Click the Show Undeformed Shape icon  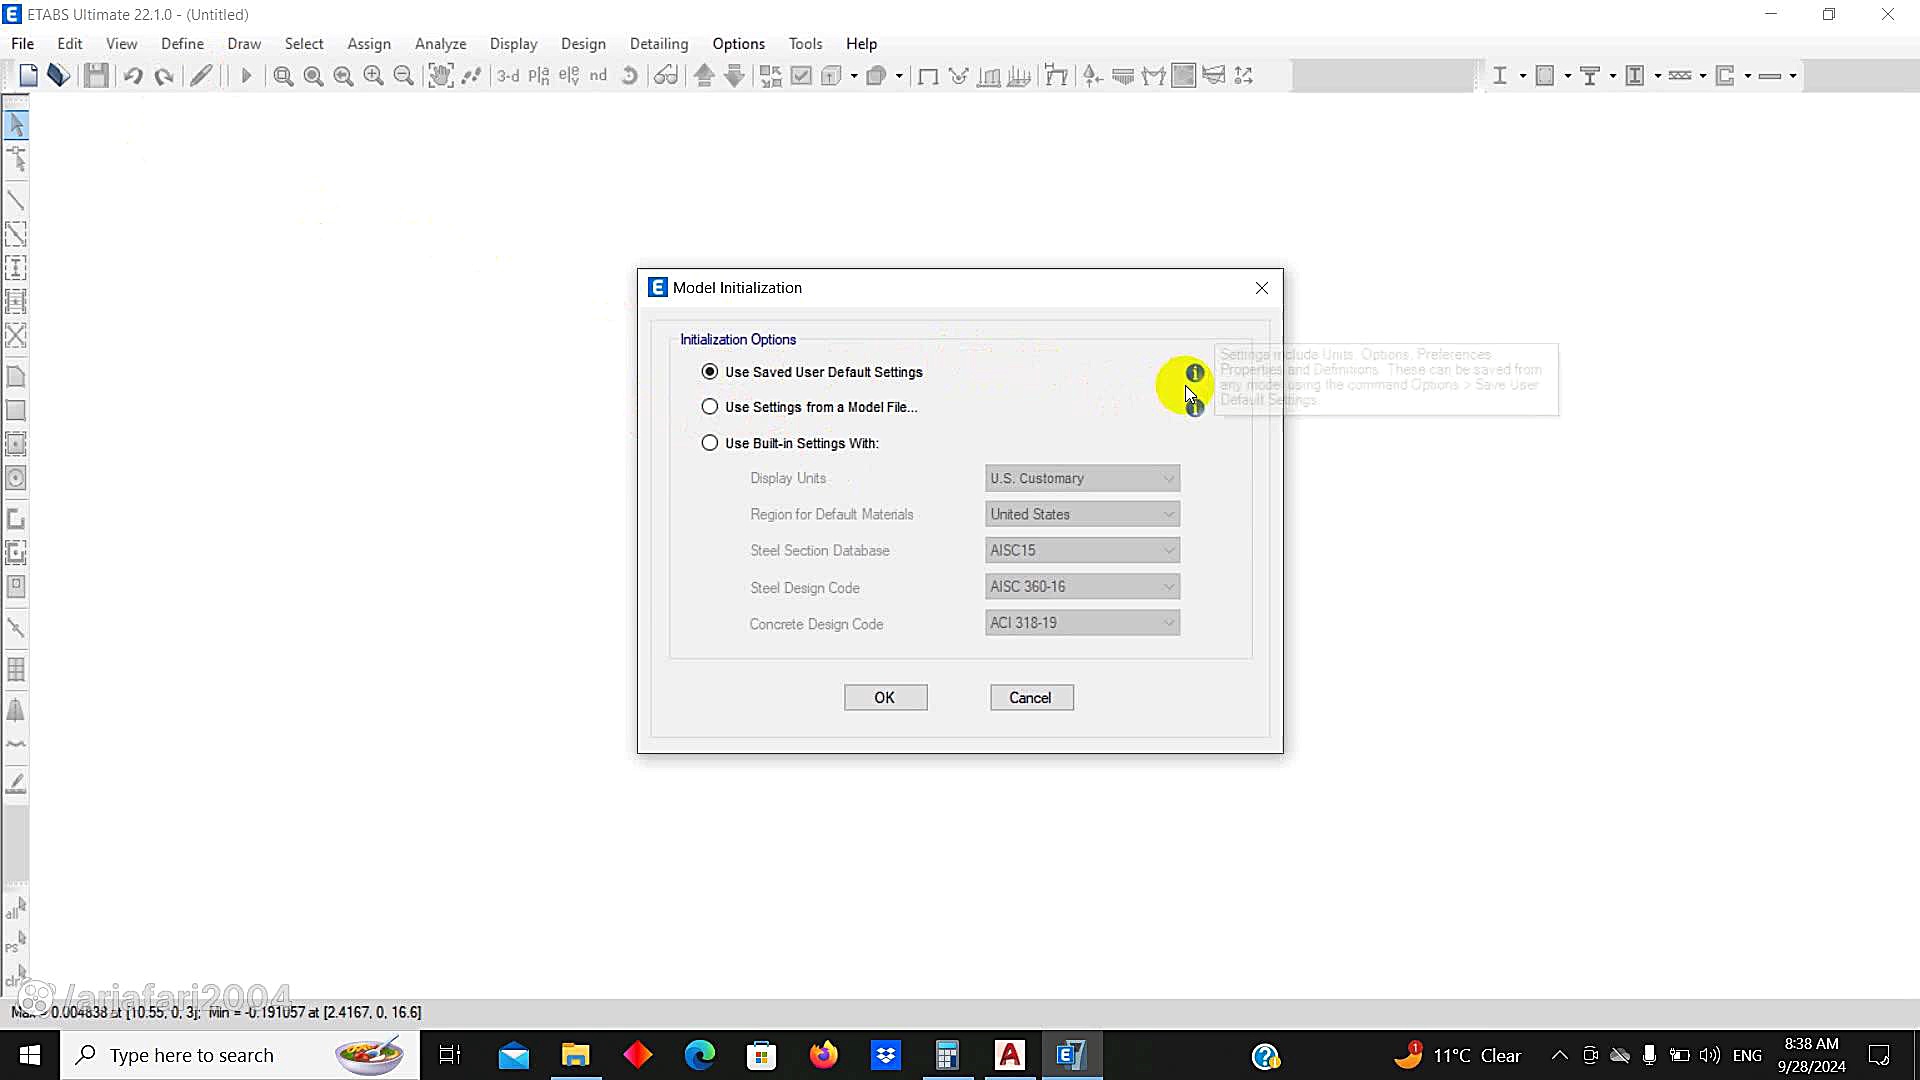pos(927,76)
